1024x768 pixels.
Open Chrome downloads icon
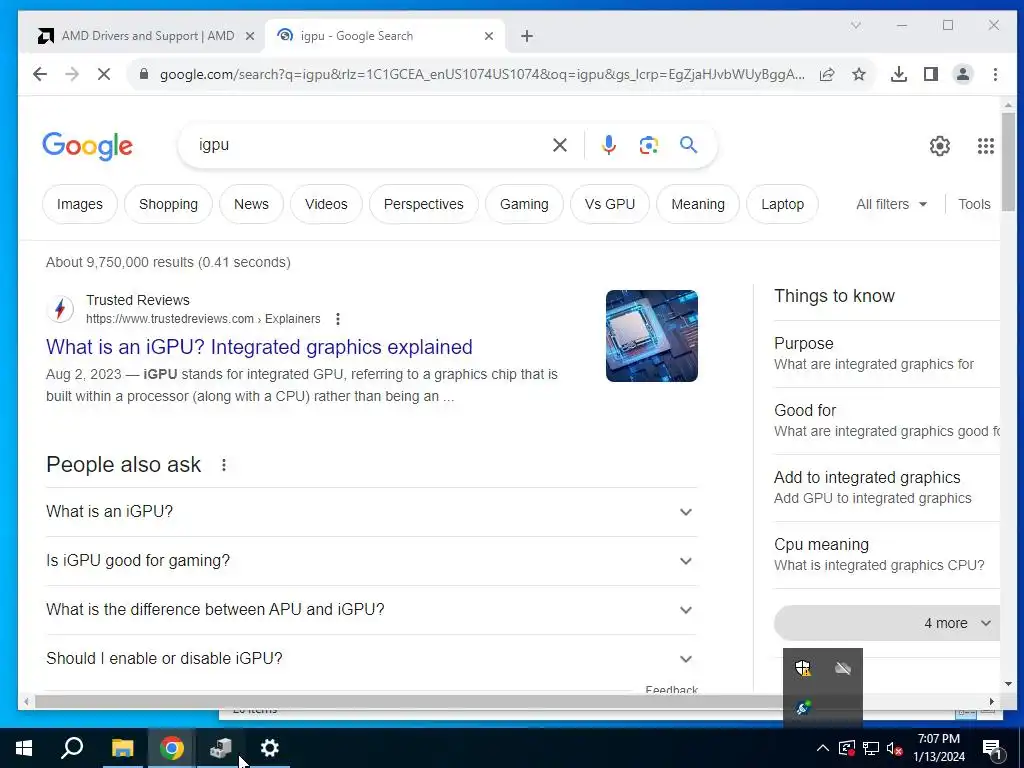click(899, 74)
